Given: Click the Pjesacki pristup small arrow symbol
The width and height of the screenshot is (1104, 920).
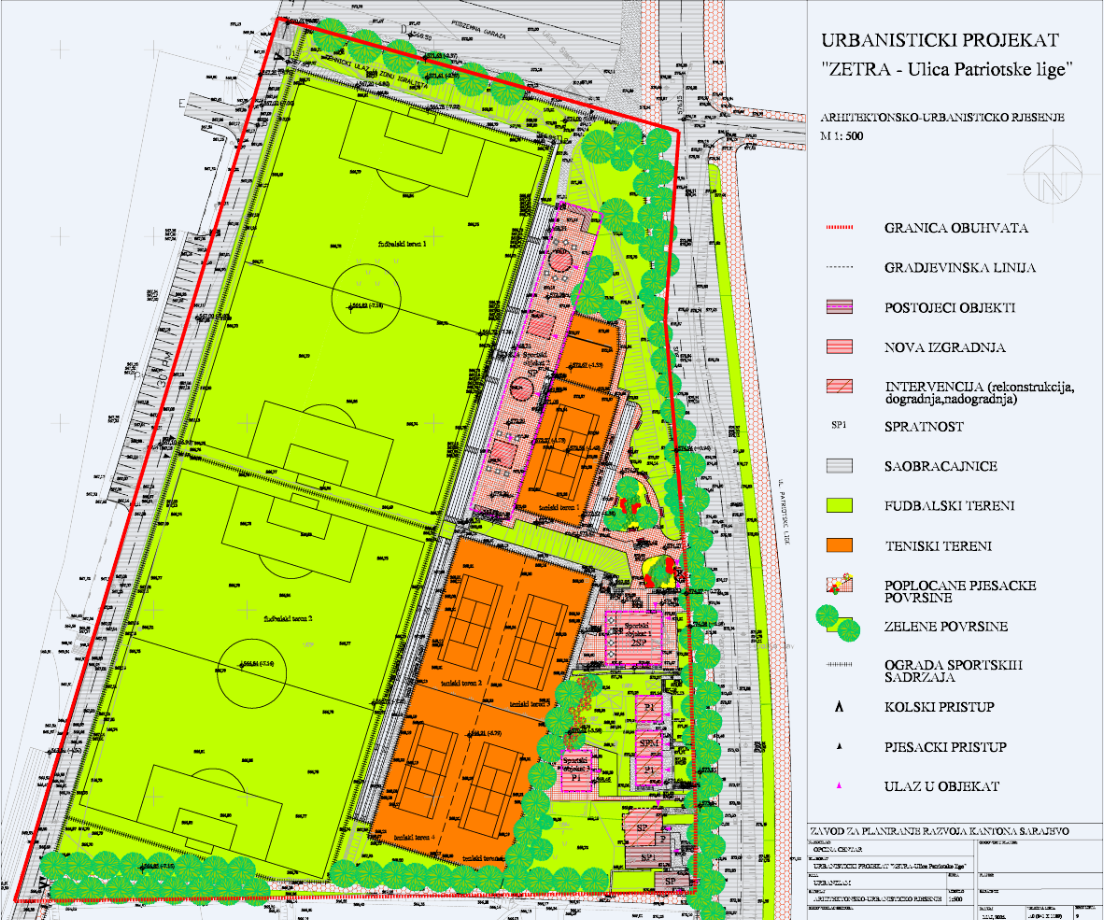Looking at the screenshot, I should click(839, 747).
